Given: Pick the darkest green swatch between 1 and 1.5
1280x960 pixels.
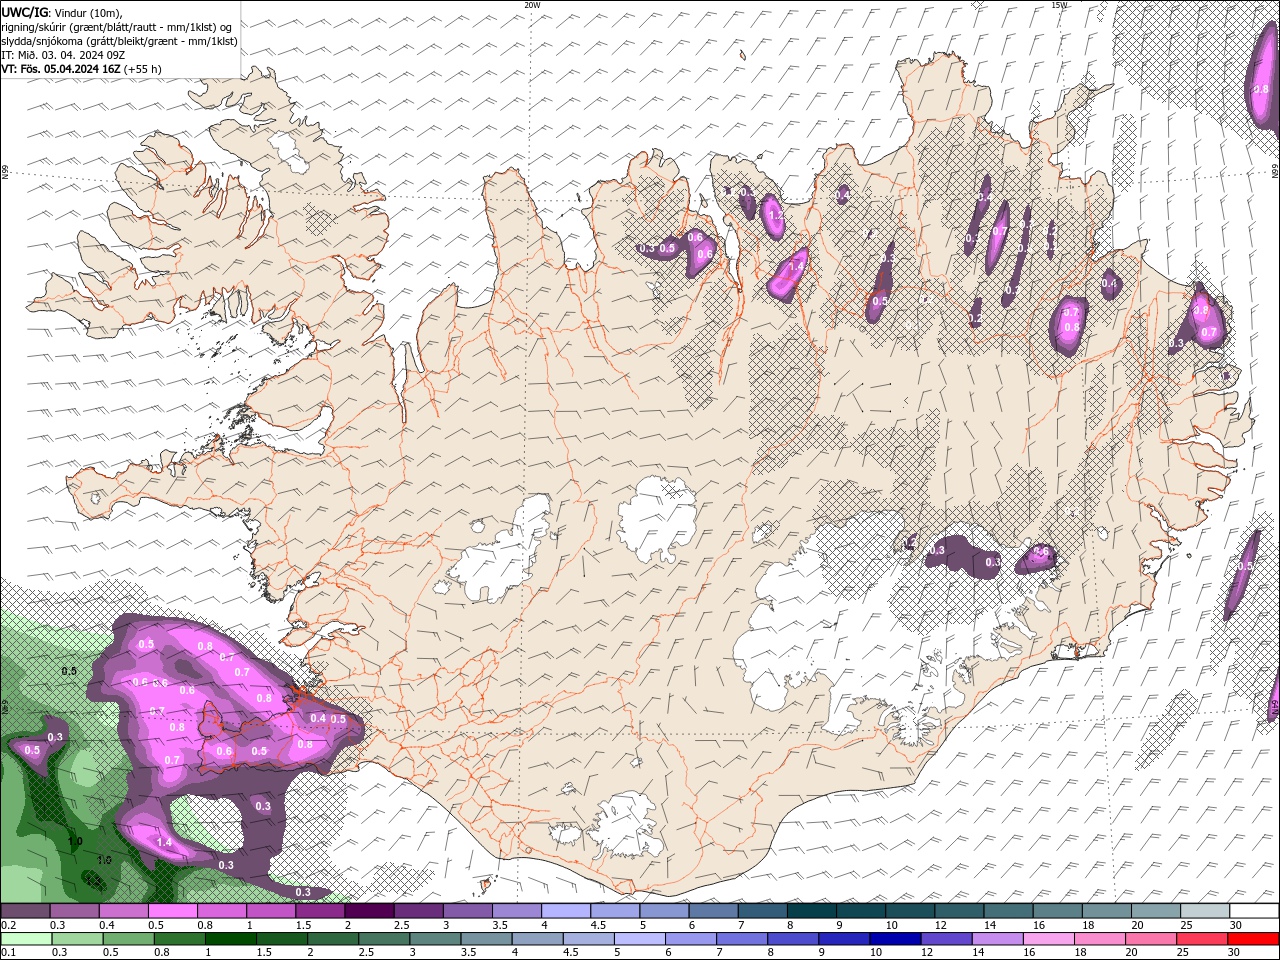Looking at the screenshot, I should click(x=230, y=939).
